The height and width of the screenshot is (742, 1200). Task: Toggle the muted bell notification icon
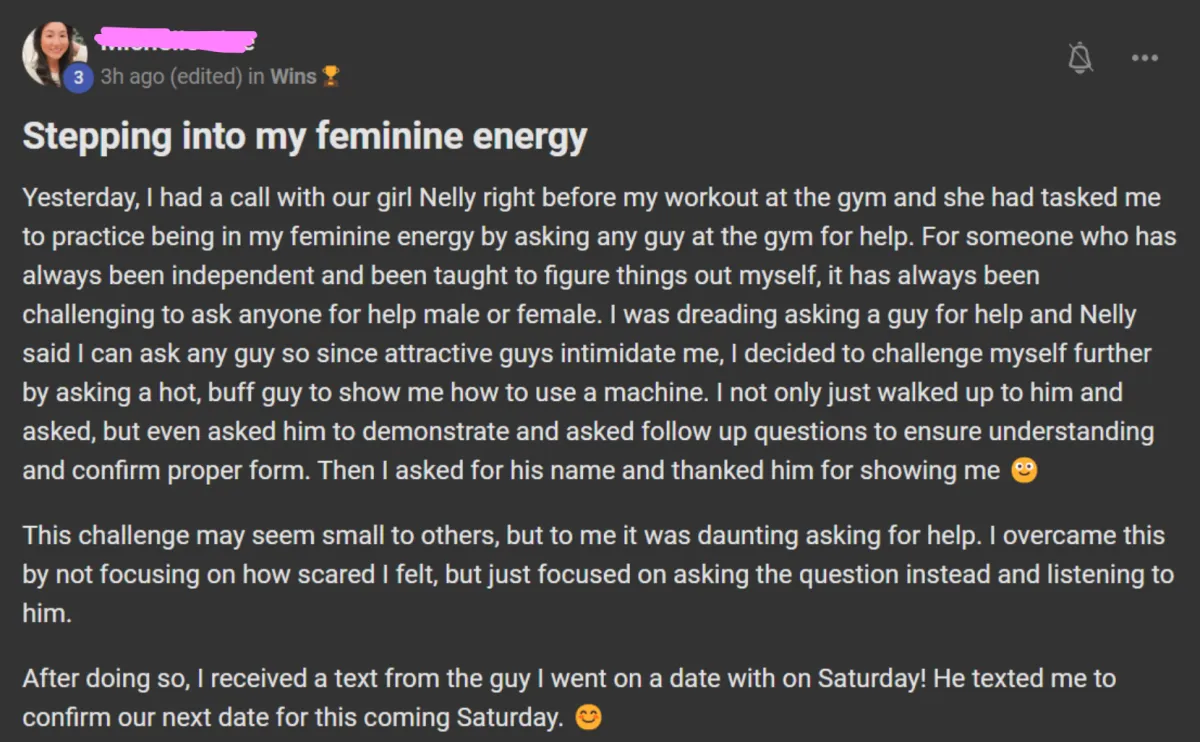click(x=1080, y=59)
